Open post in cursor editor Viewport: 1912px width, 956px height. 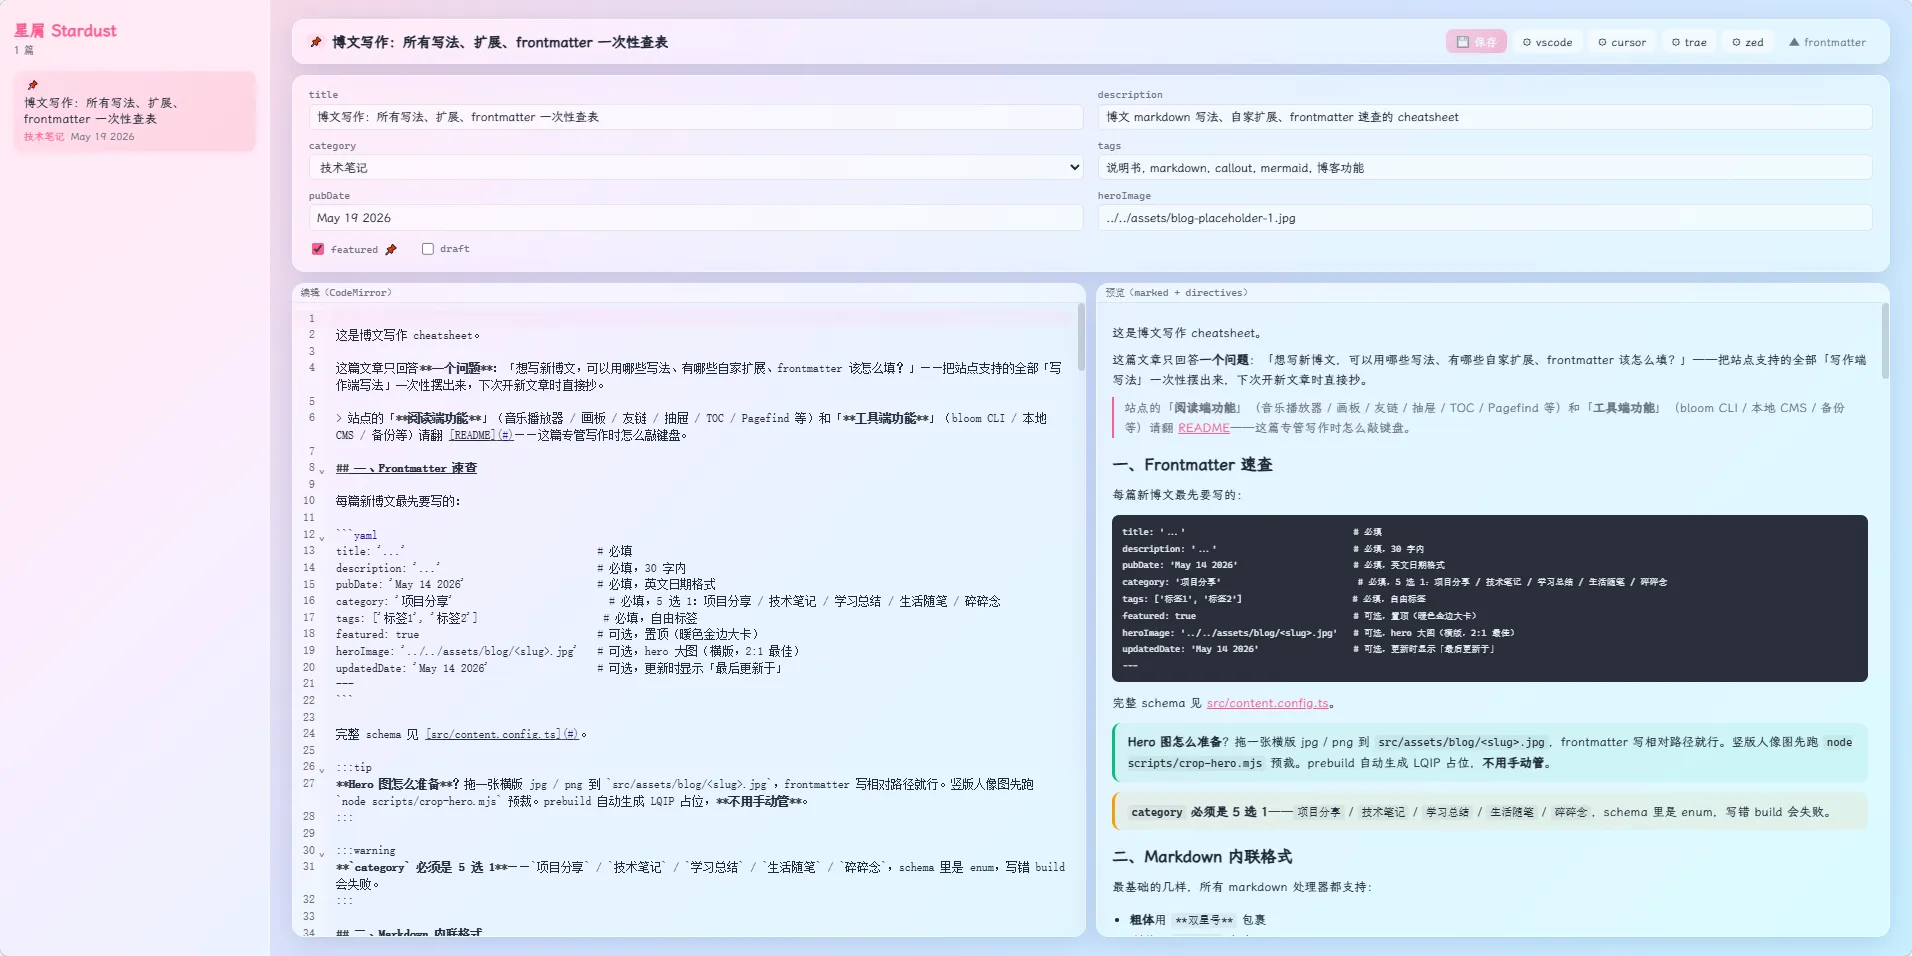tap(1622, 42)
